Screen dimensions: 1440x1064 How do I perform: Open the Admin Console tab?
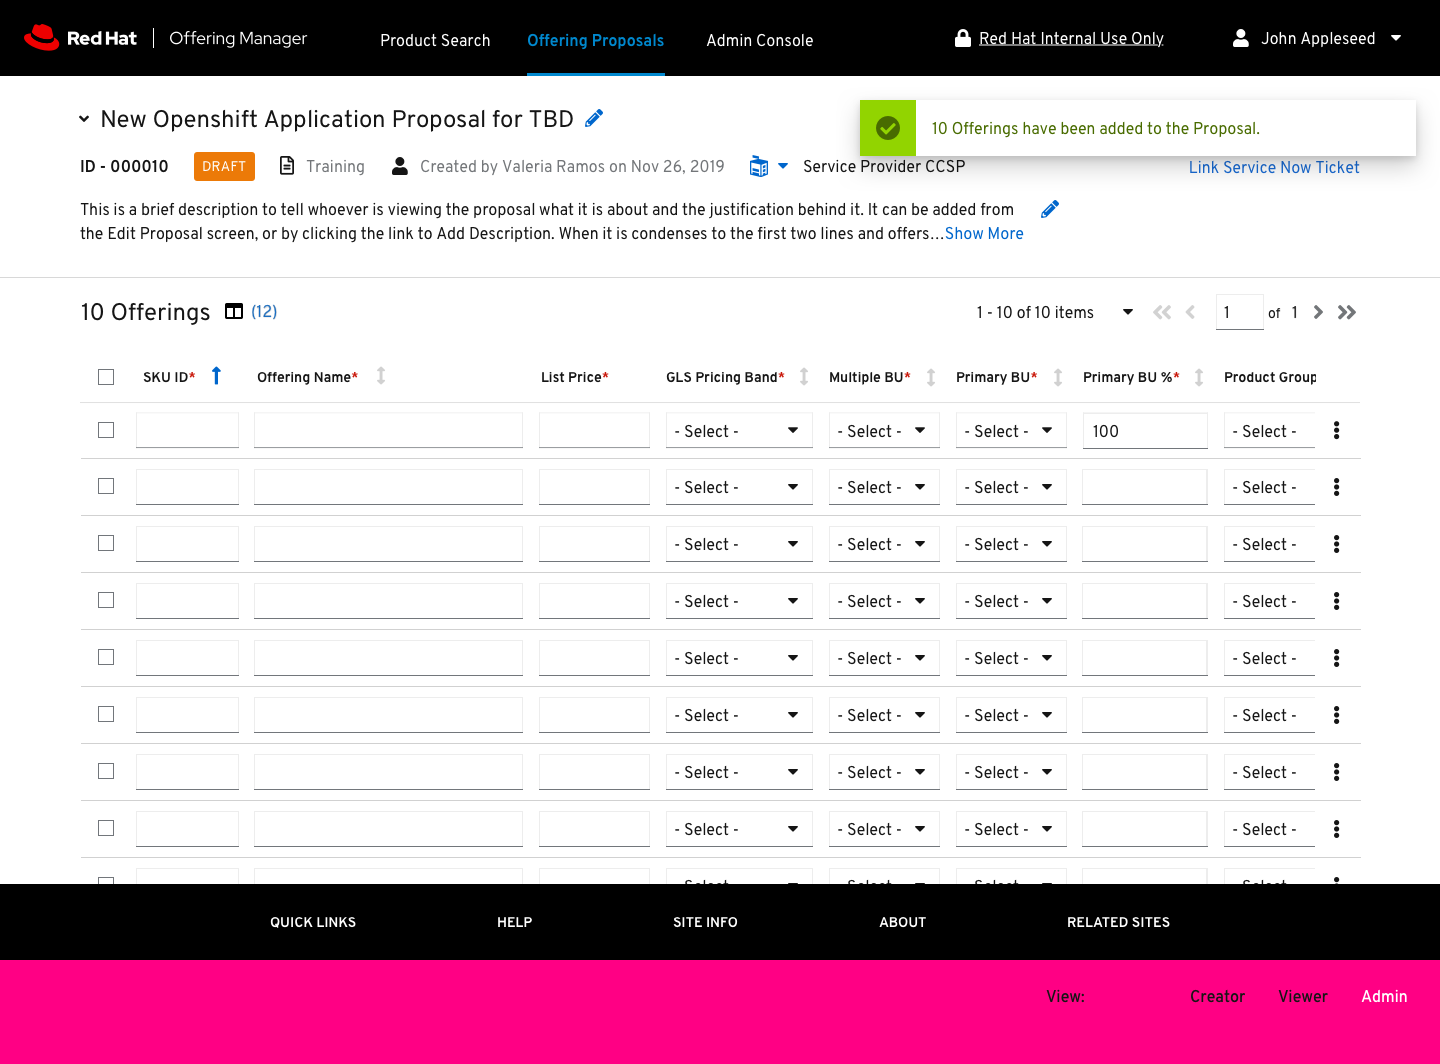(x=759, y=40)
